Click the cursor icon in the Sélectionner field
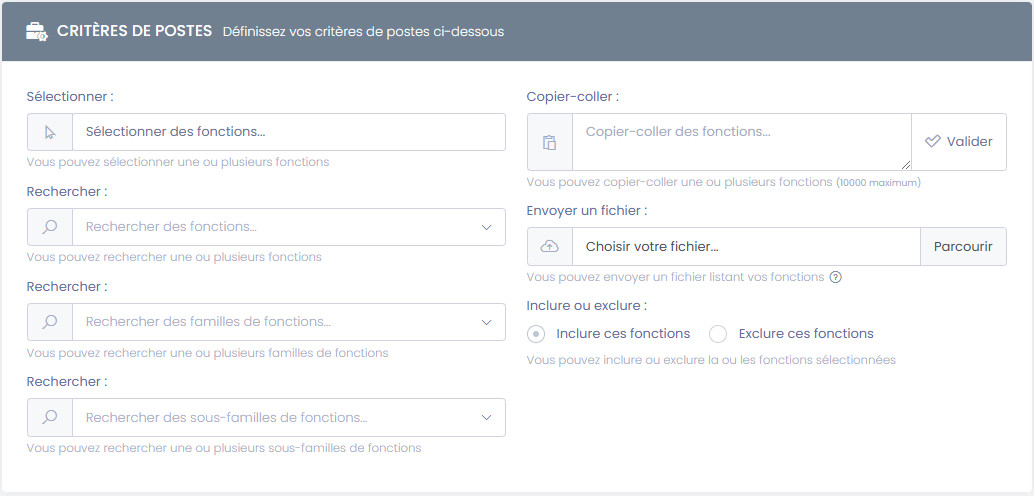The width and height of the screenshot is (1034, 496). pyautogui.click(x=50, y=132)
